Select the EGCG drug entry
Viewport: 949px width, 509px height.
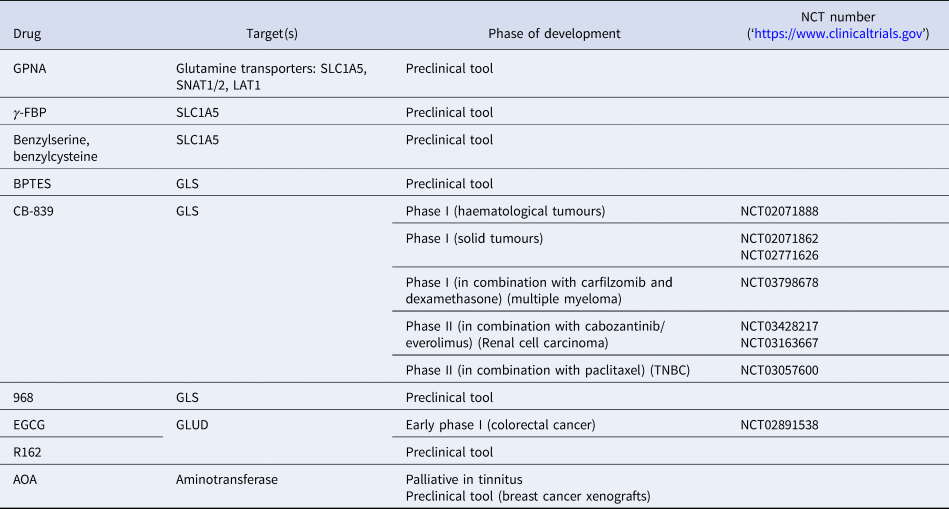[x=29, y=425]
